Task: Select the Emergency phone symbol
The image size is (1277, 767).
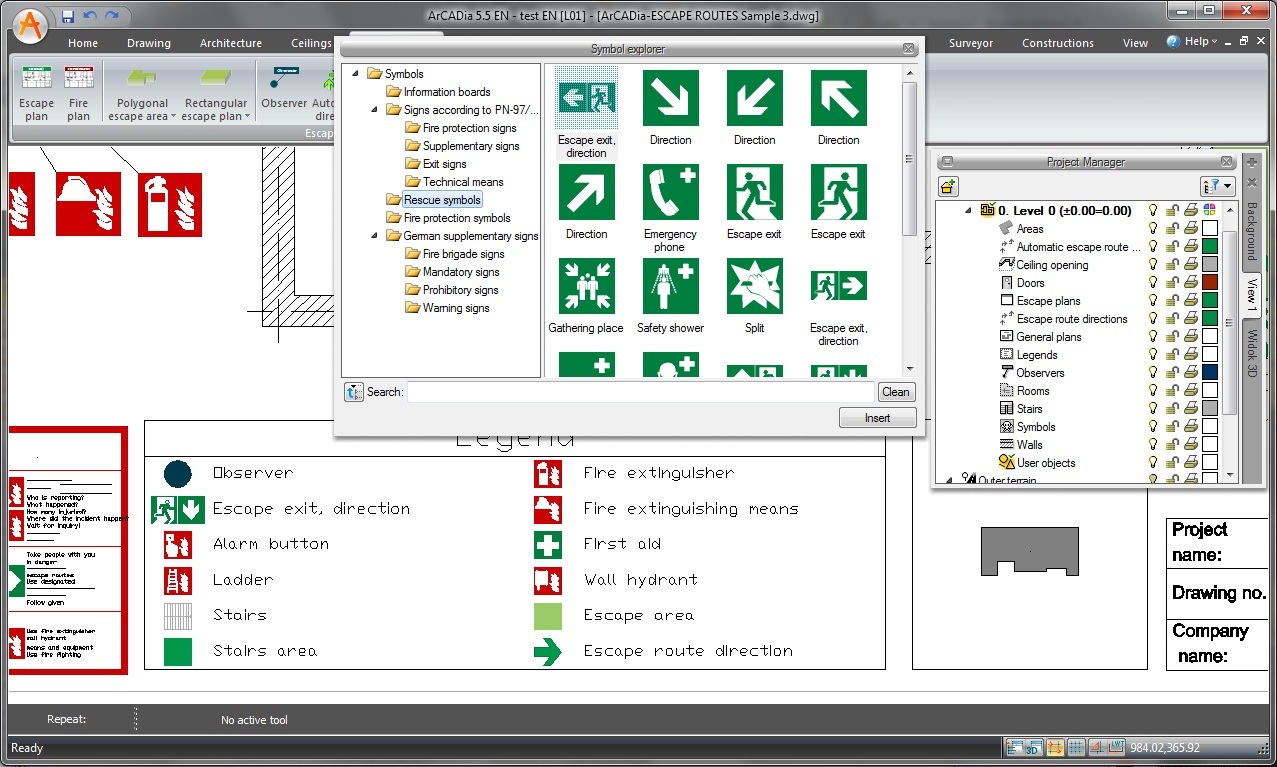Action: click(x=670, y=193)
